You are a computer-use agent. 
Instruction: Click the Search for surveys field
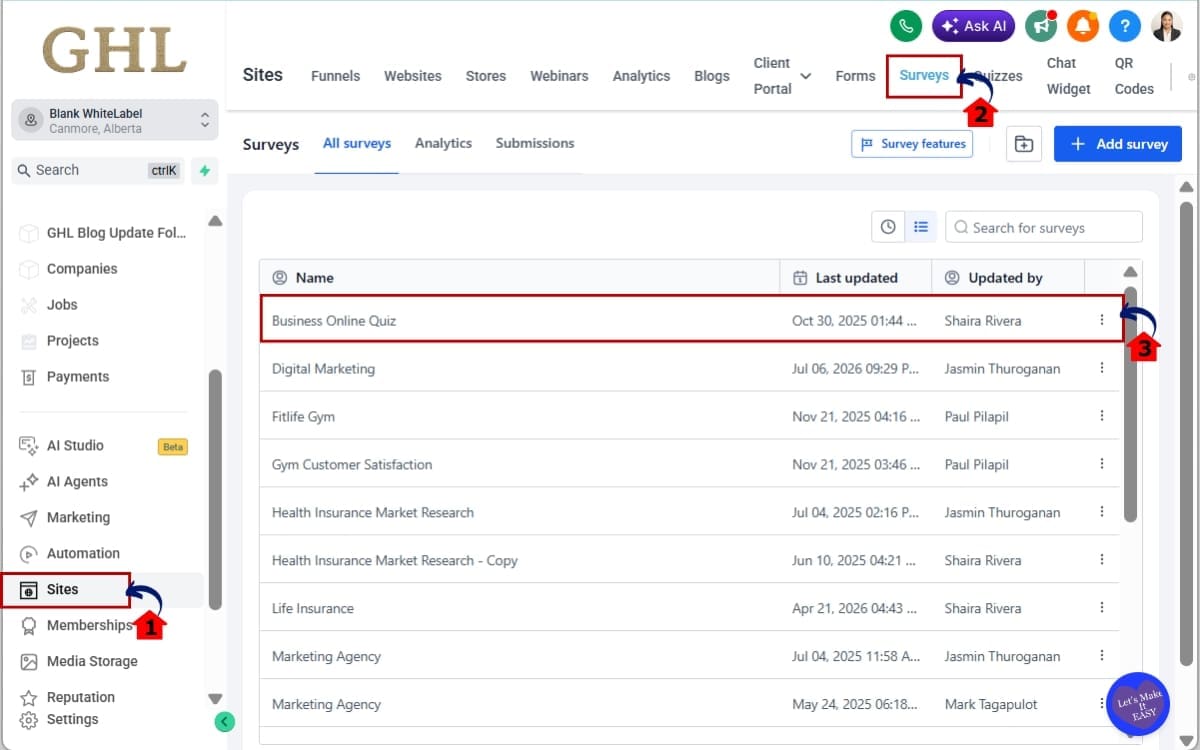point(1044,227)
